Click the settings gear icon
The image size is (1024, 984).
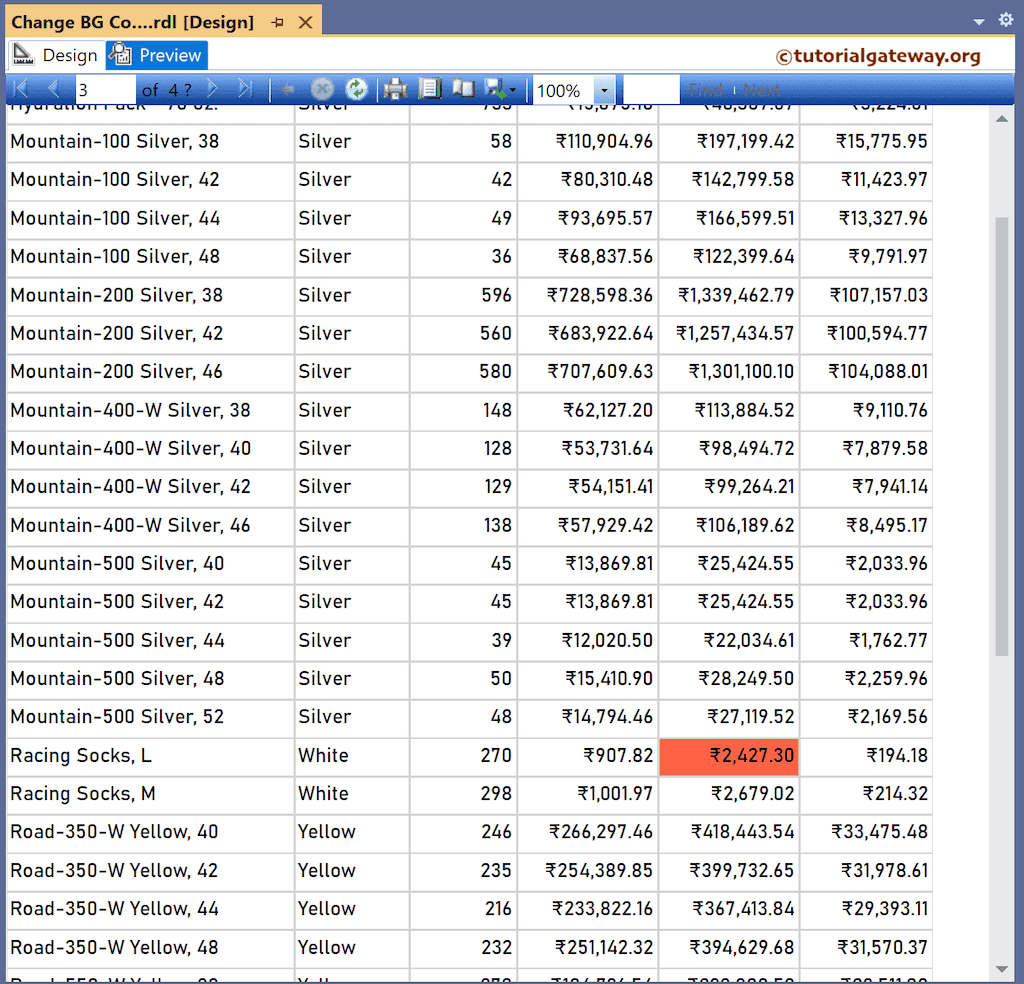tap(1005, 20)
